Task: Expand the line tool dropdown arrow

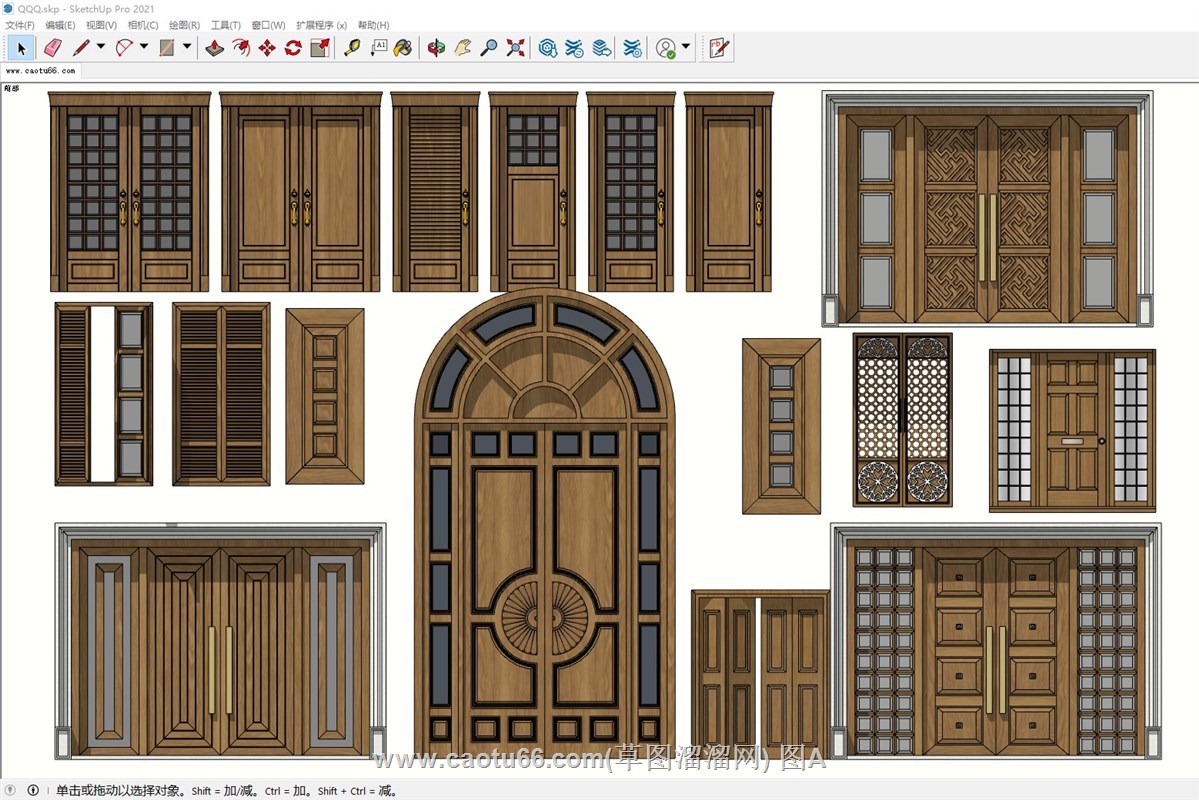Action: pyautogui.click(x=101, y=47)
